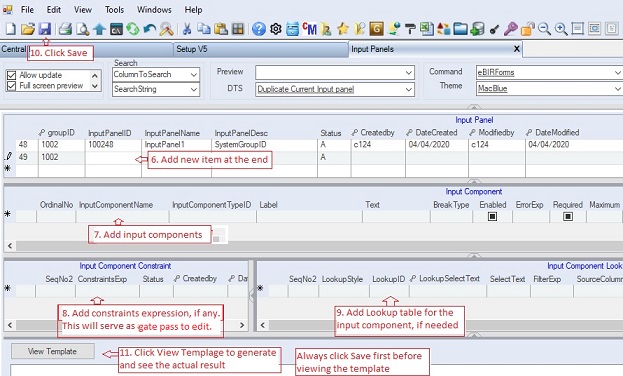Click the grid tiles icon
This screenshot has height=376, width=623.
[238, 29]
